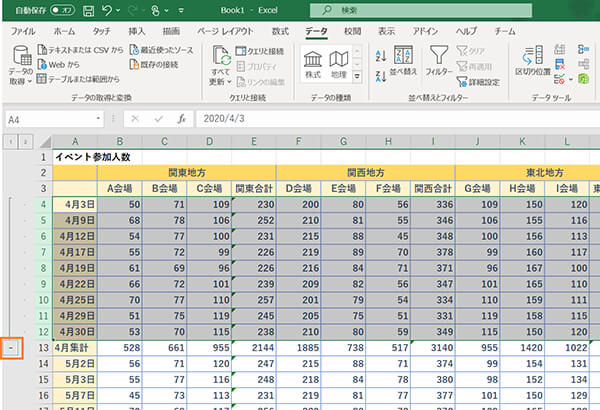
Task: Select column F header
Action: point(298,142)
